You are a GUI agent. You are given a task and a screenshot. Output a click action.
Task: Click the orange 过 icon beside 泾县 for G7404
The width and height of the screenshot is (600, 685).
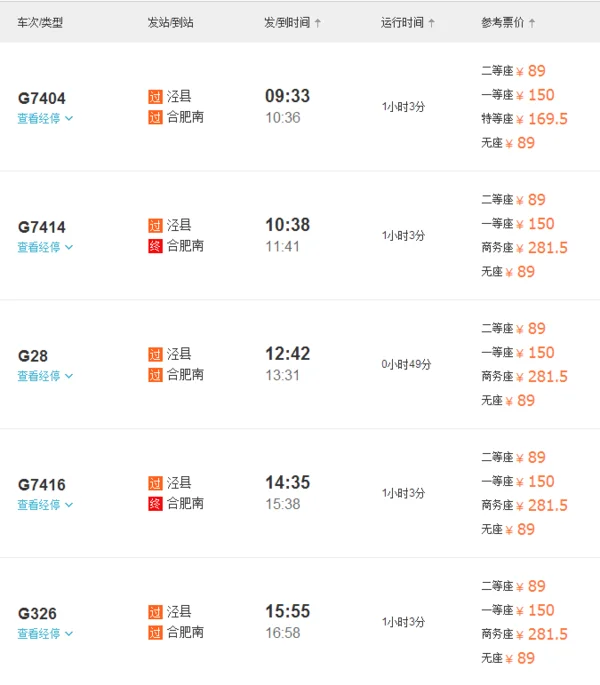(155, 97)
